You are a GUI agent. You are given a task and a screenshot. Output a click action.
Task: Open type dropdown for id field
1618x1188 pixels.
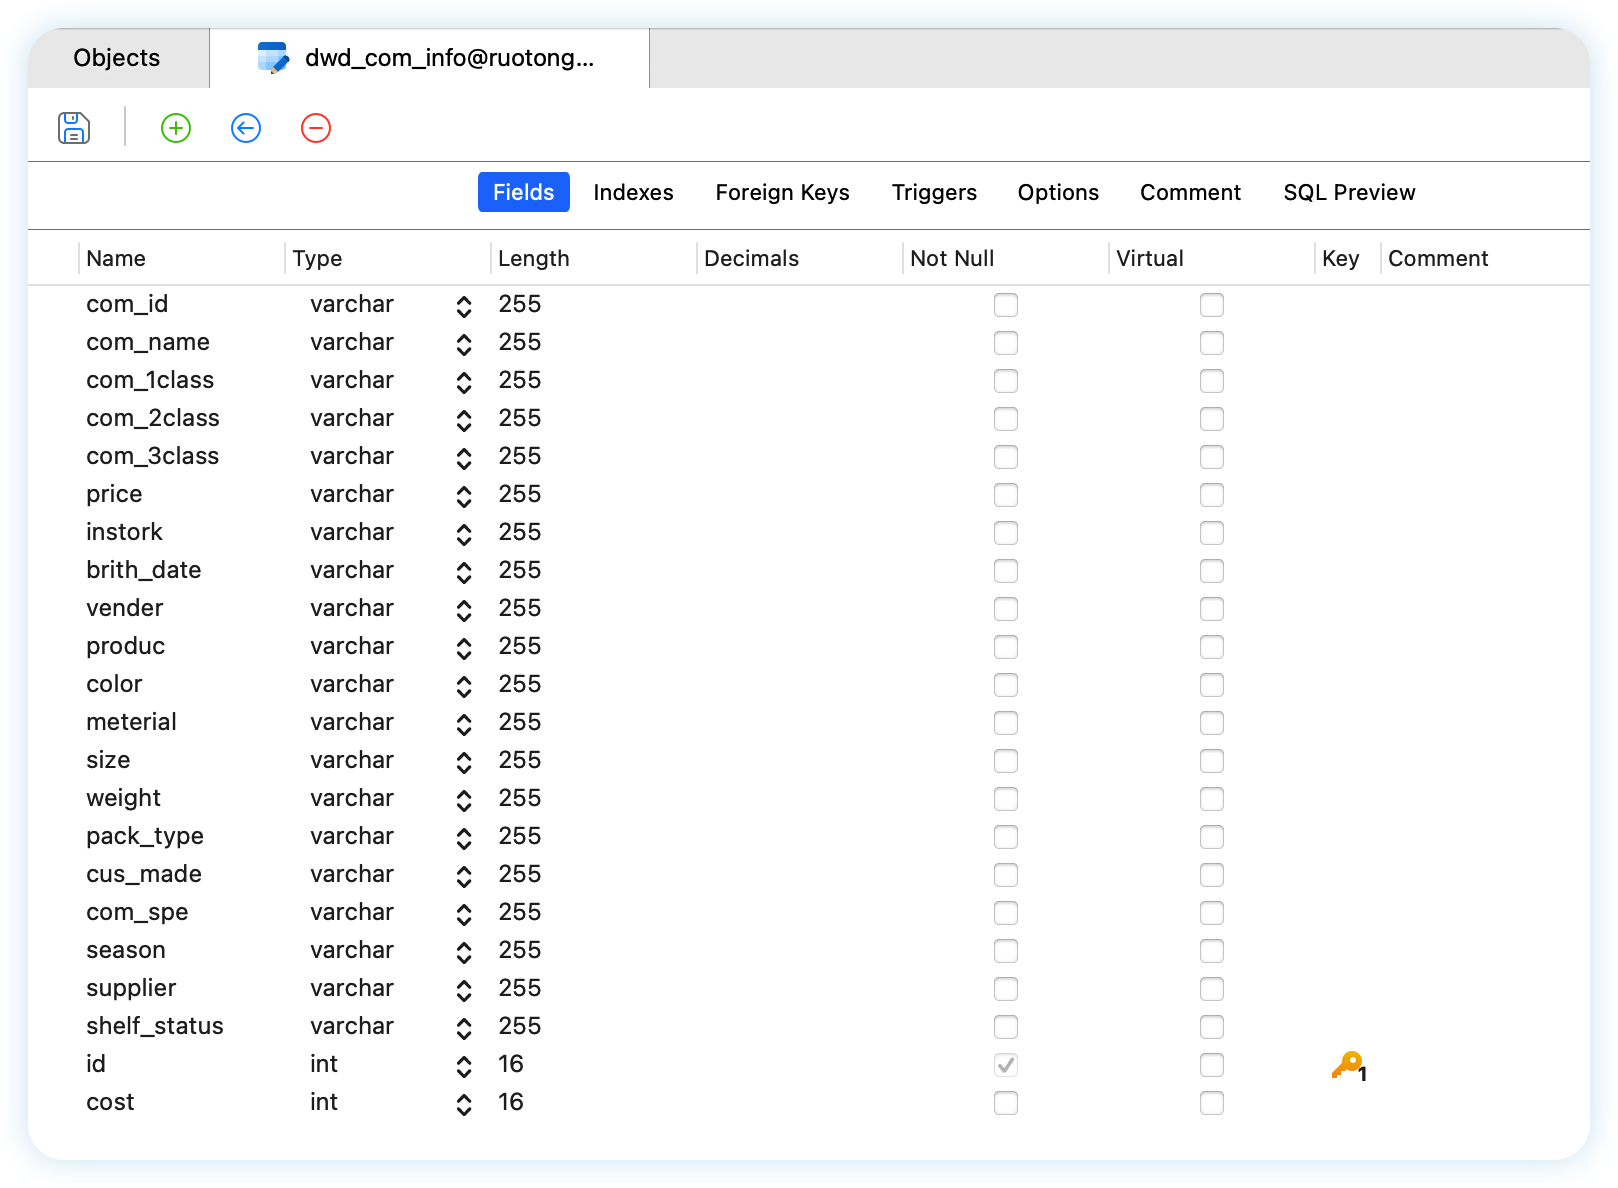click(x=464, y=1067)
